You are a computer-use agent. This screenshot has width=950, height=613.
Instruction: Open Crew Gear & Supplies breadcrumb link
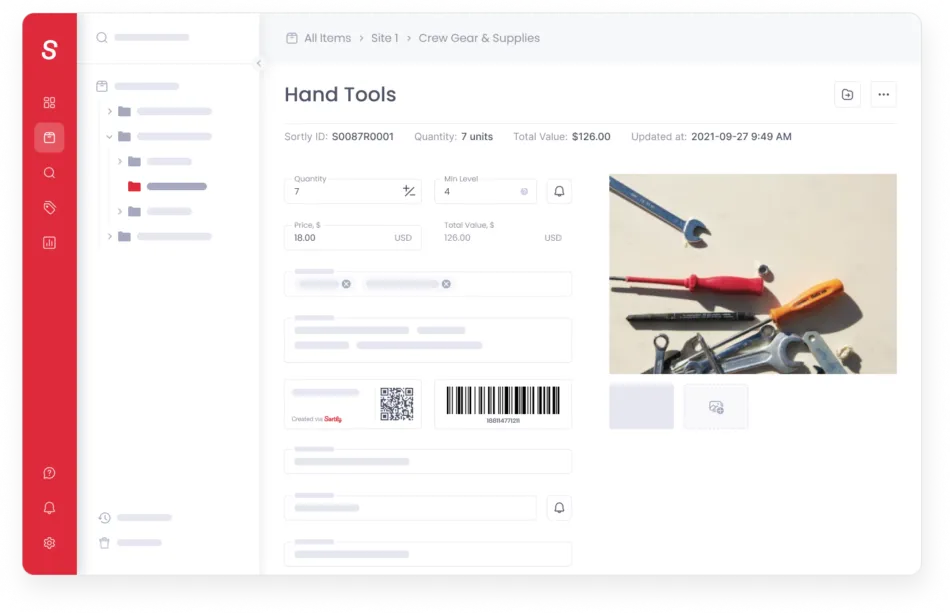(479, 38)
